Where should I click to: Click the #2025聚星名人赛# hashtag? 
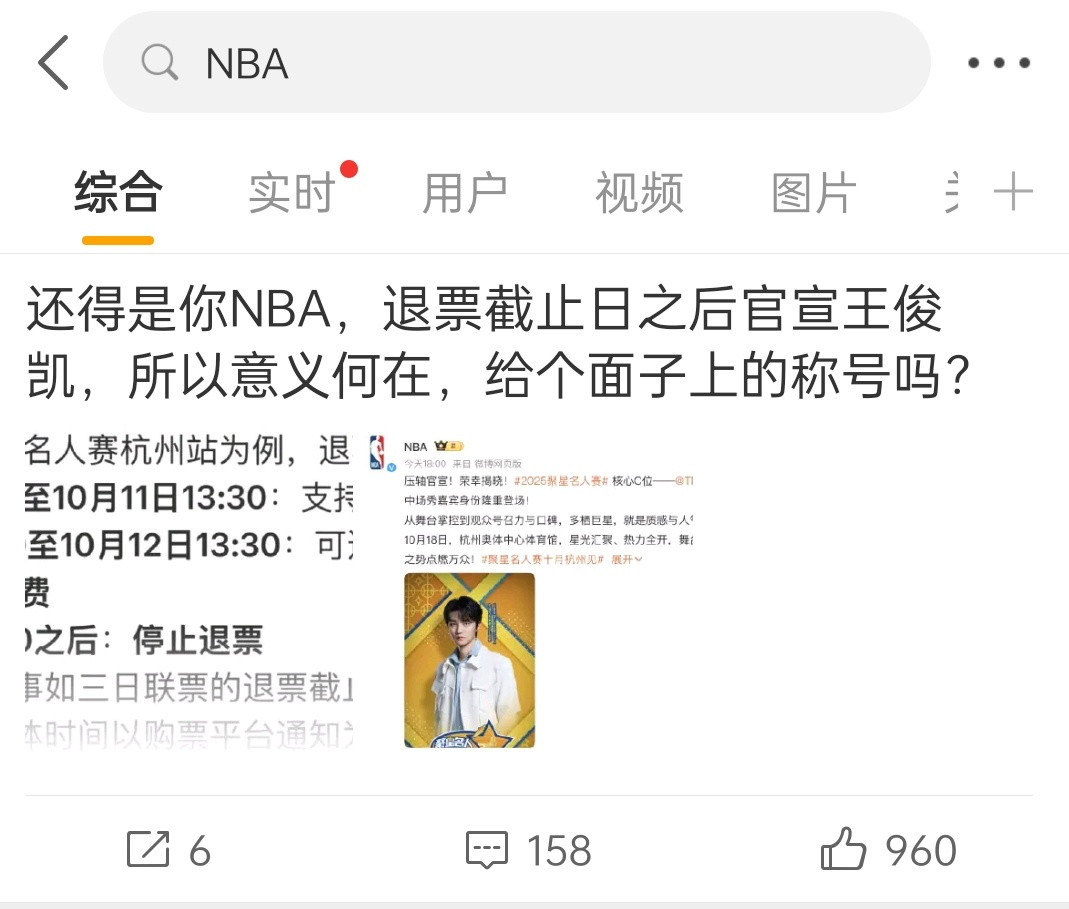click(560, 481)
